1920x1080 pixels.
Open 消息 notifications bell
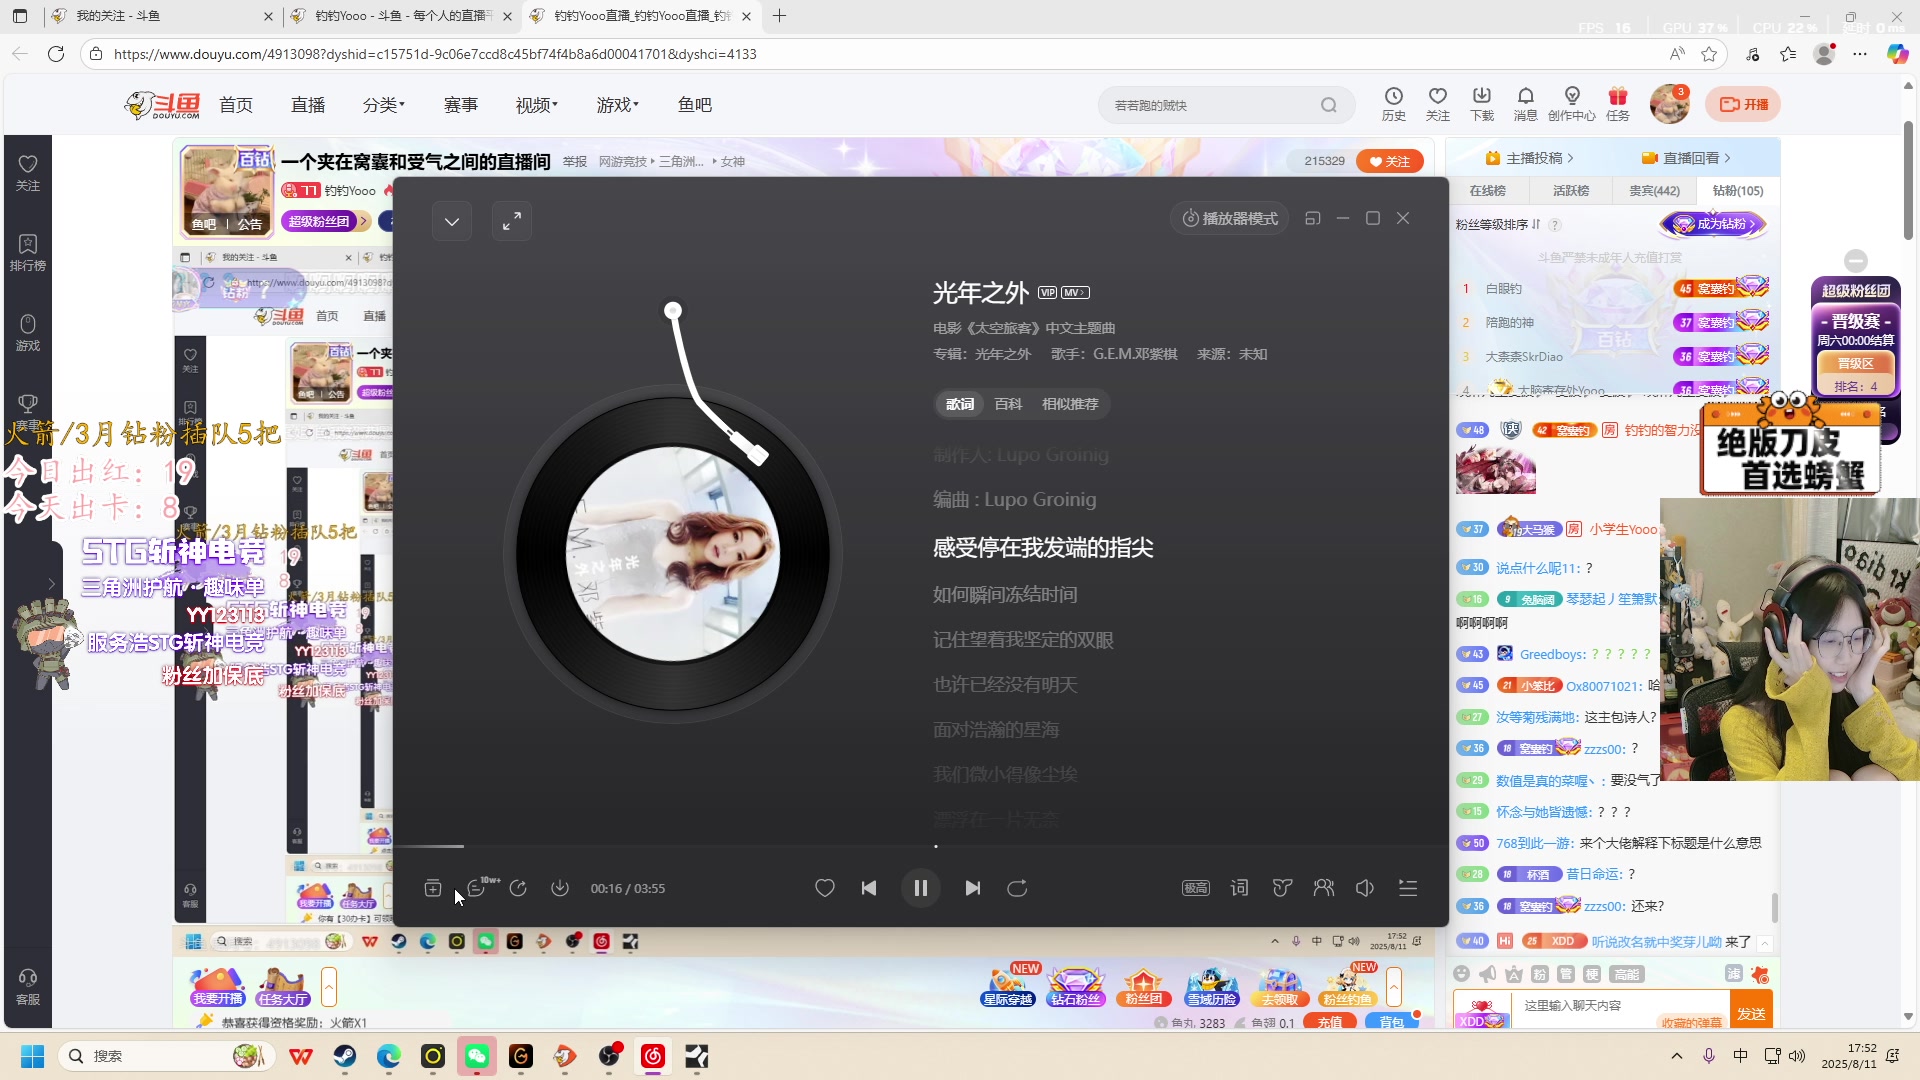click(x=1525, y=104)
